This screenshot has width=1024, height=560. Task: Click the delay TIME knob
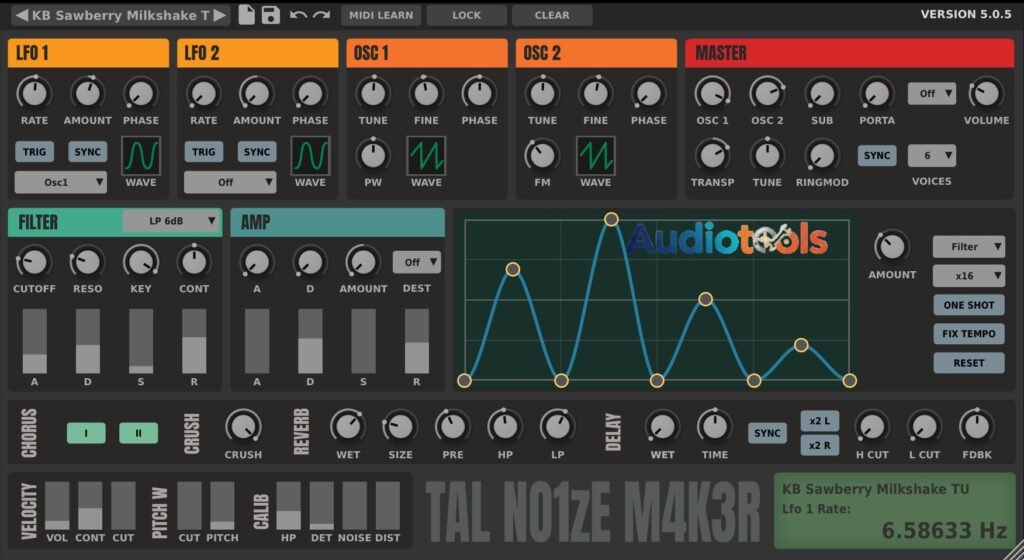coord(714,427)
